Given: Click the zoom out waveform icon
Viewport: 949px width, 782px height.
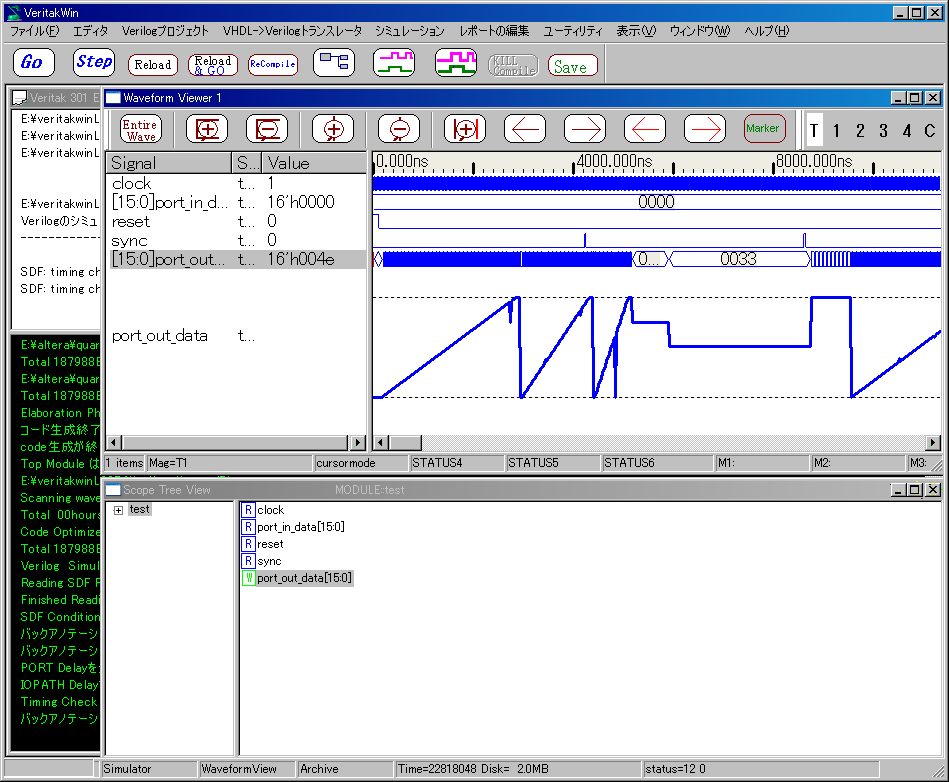Looking at the screenshot, I should pyautogui.click(x=269, y=129).
